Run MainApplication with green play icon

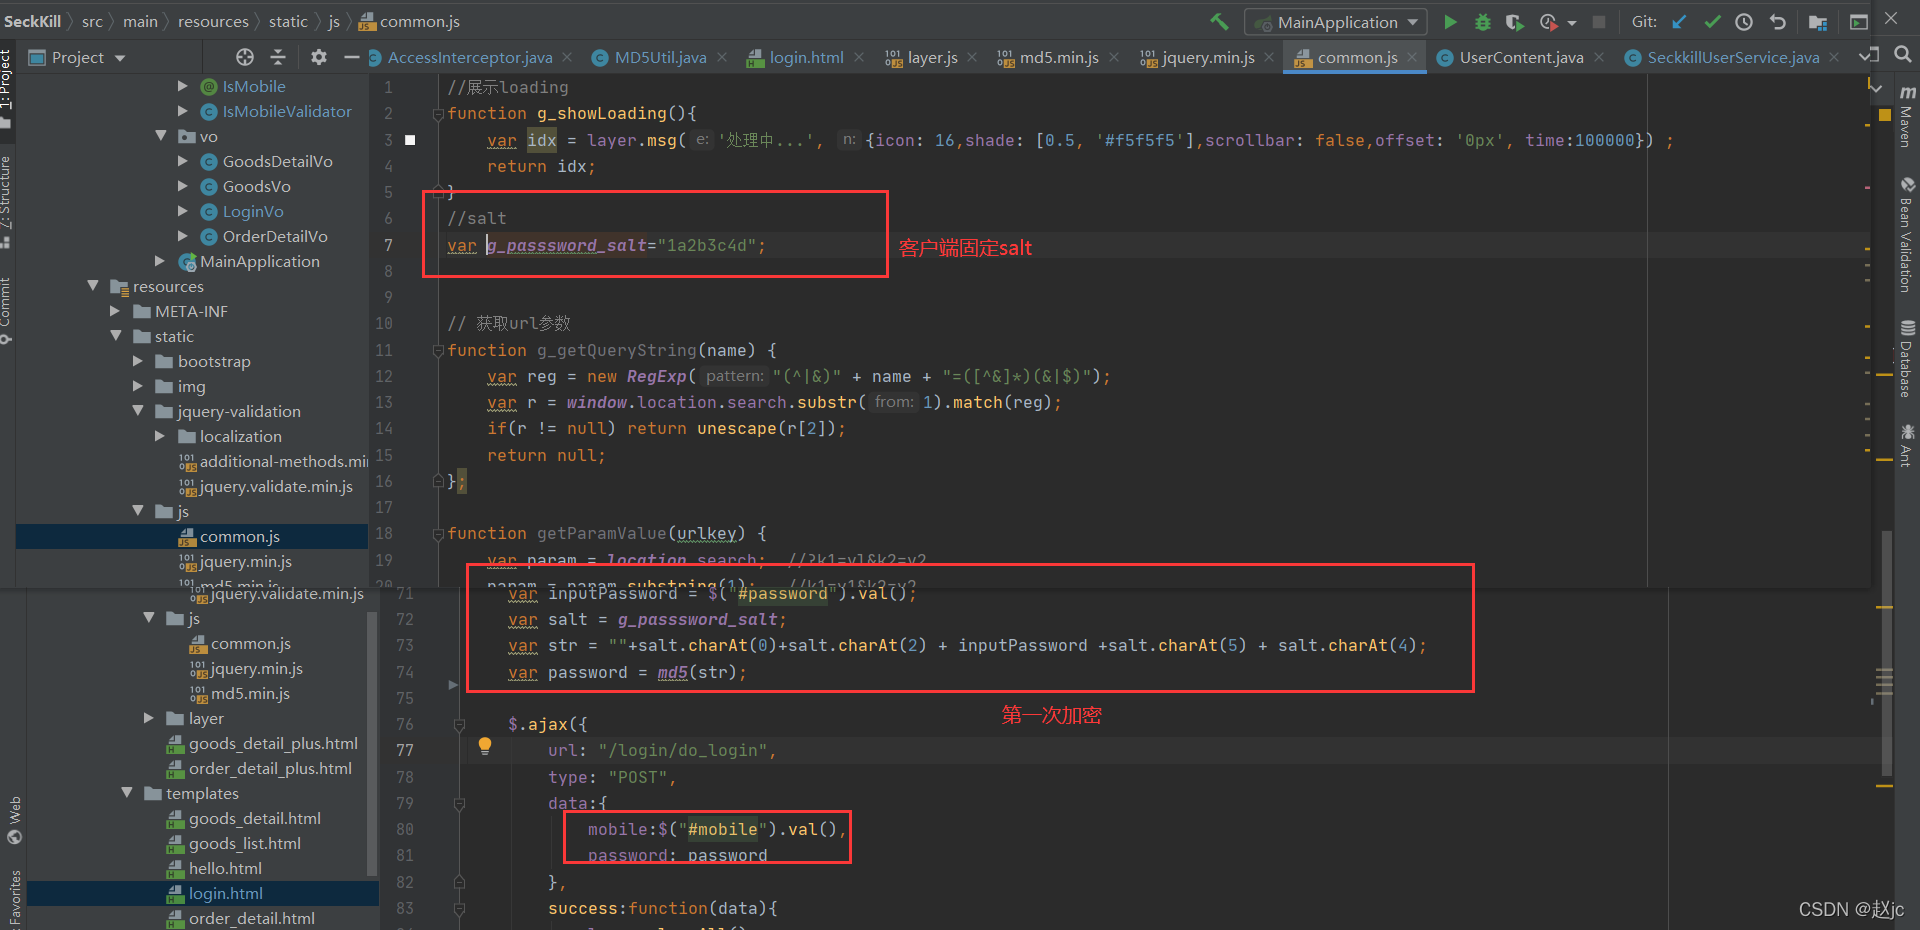point(1450,21)
